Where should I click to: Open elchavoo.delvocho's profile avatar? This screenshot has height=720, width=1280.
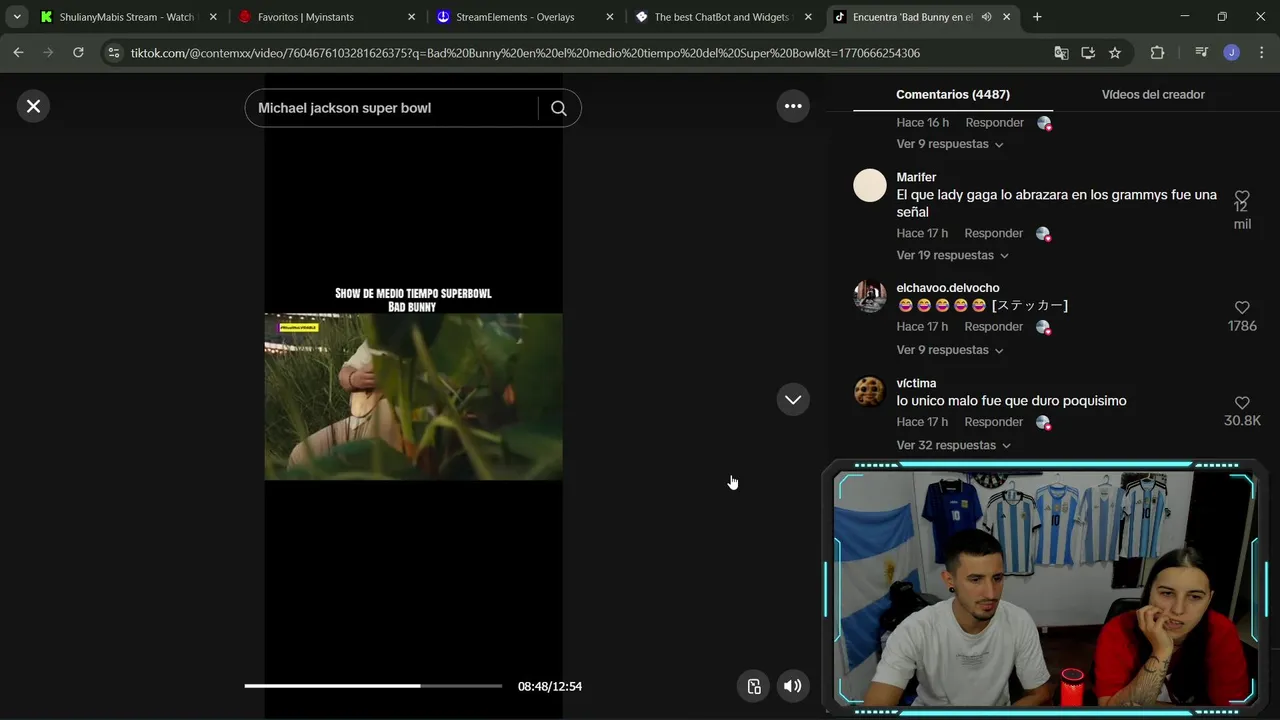[870, 296]
